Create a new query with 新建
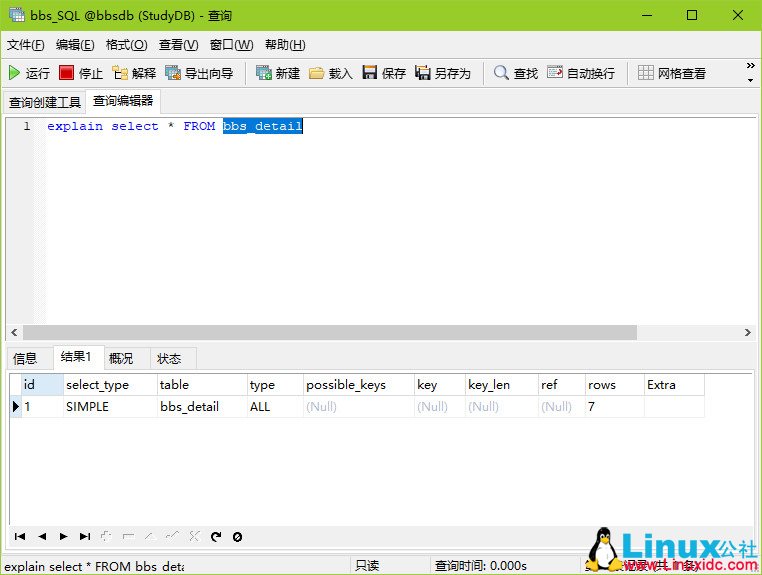Image resolution: width=762 pixels, height=575 pixels. (278, 73)
